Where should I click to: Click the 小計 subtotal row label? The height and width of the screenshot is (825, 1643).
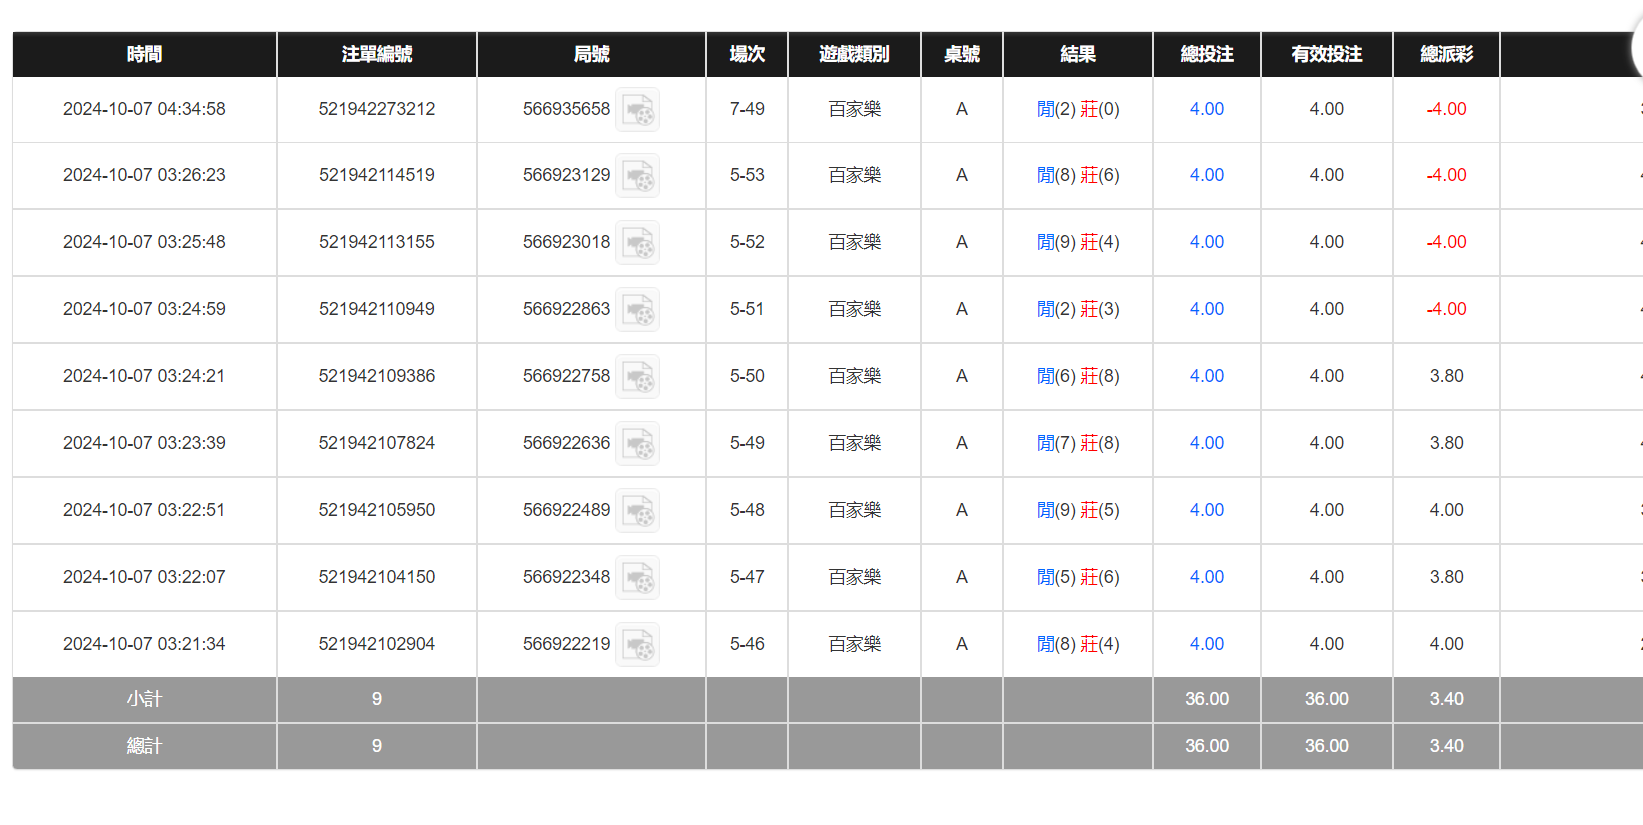coord(144,699)
